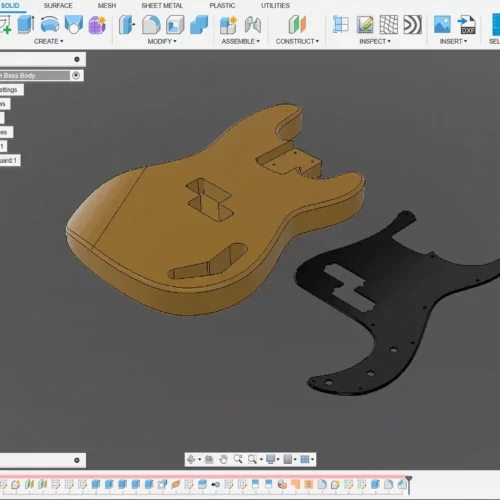Expand the Orbit tool dropdown arrow
500x500 pixels.
pyautogui.click(x=199, y=459)
